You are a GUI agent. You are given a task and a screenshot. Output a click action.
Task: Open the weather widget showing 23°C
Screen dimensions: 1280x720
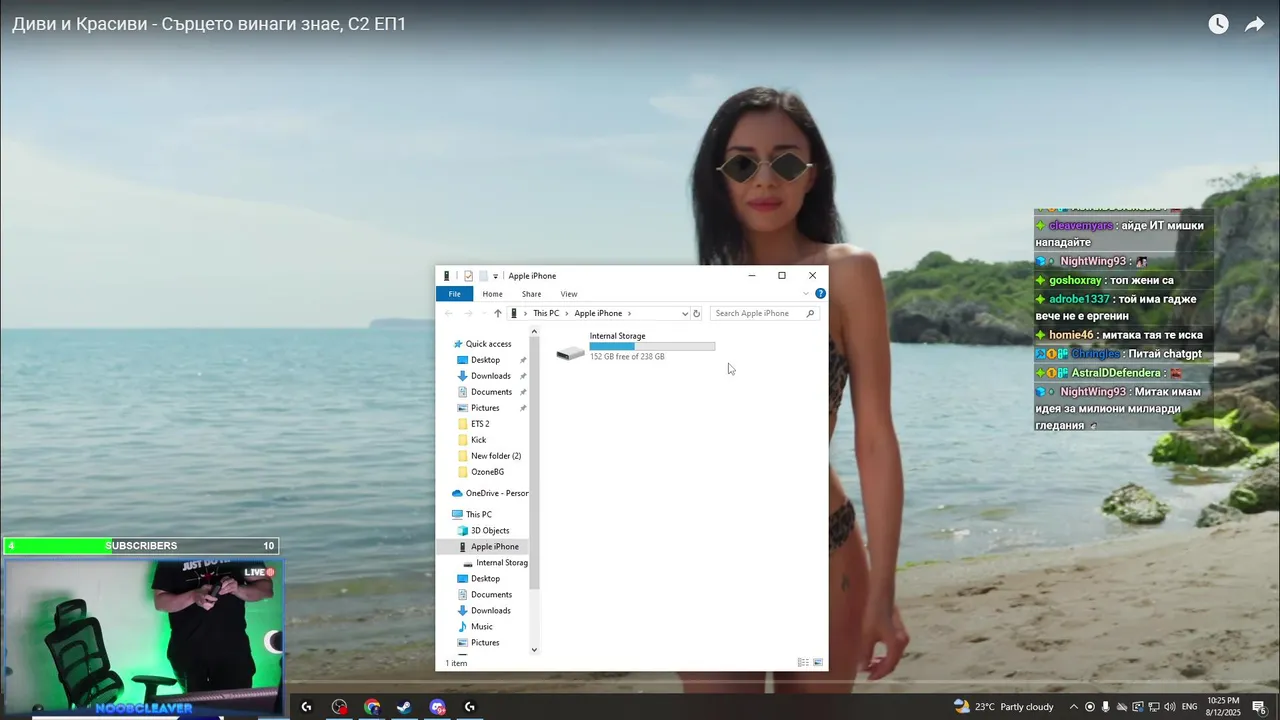pos(1004,707)
